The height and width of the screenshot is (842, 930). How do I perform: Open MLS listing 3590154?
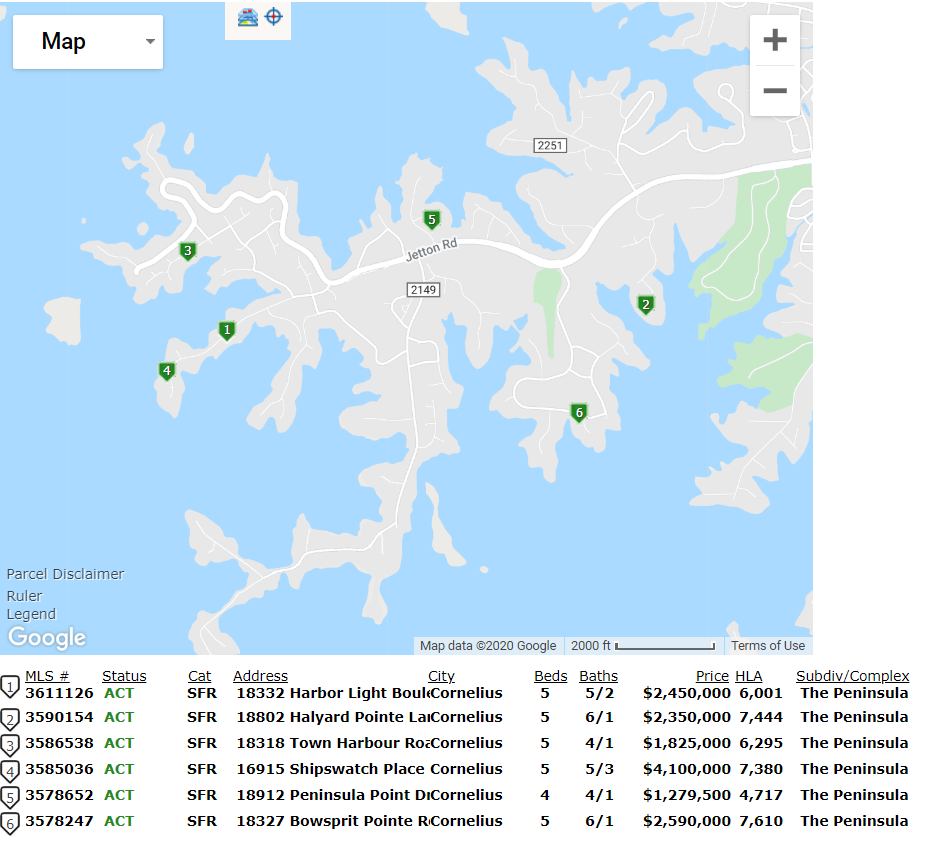coord(59,717)
